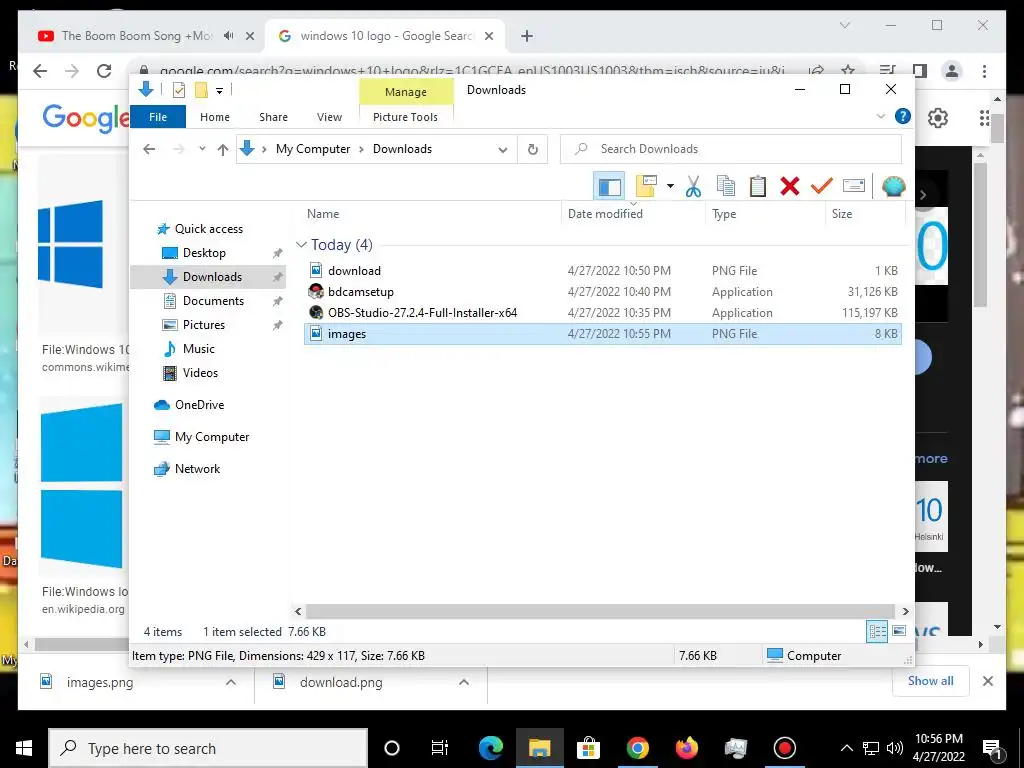Click the horizontal scrollbar in file list
The width and height of the screenshot is (1024, 768).
coord(600,611)
